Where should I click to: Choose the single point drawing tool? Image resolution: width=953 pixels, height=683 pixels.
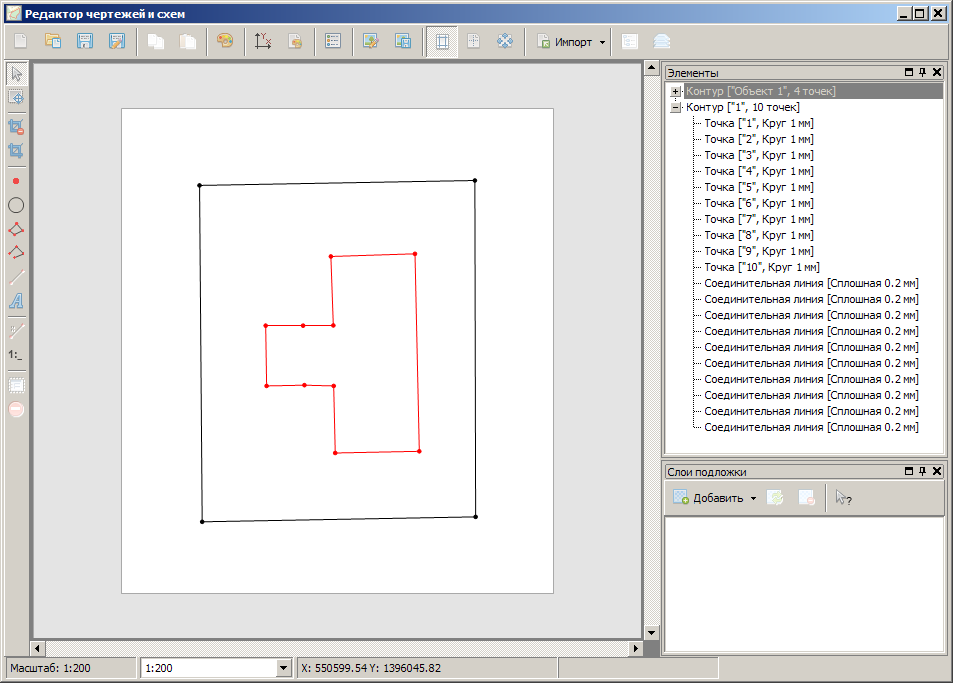coord(16,181)
